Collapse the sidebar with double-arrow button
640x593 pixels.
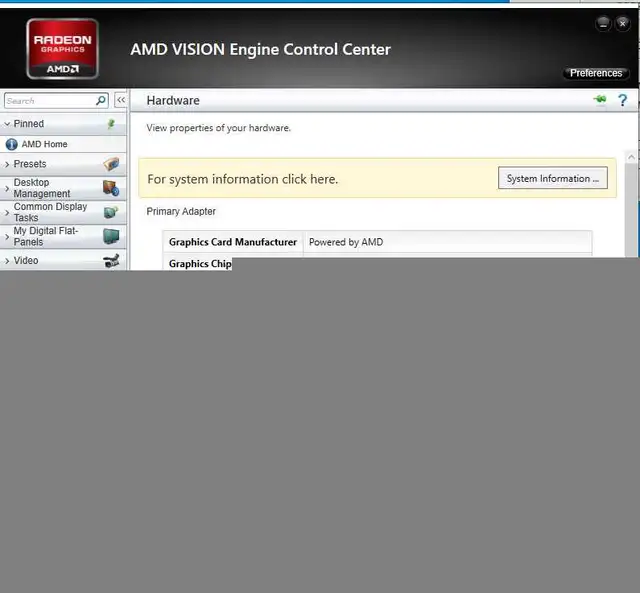pyautogui.click(x=121, y=100)
